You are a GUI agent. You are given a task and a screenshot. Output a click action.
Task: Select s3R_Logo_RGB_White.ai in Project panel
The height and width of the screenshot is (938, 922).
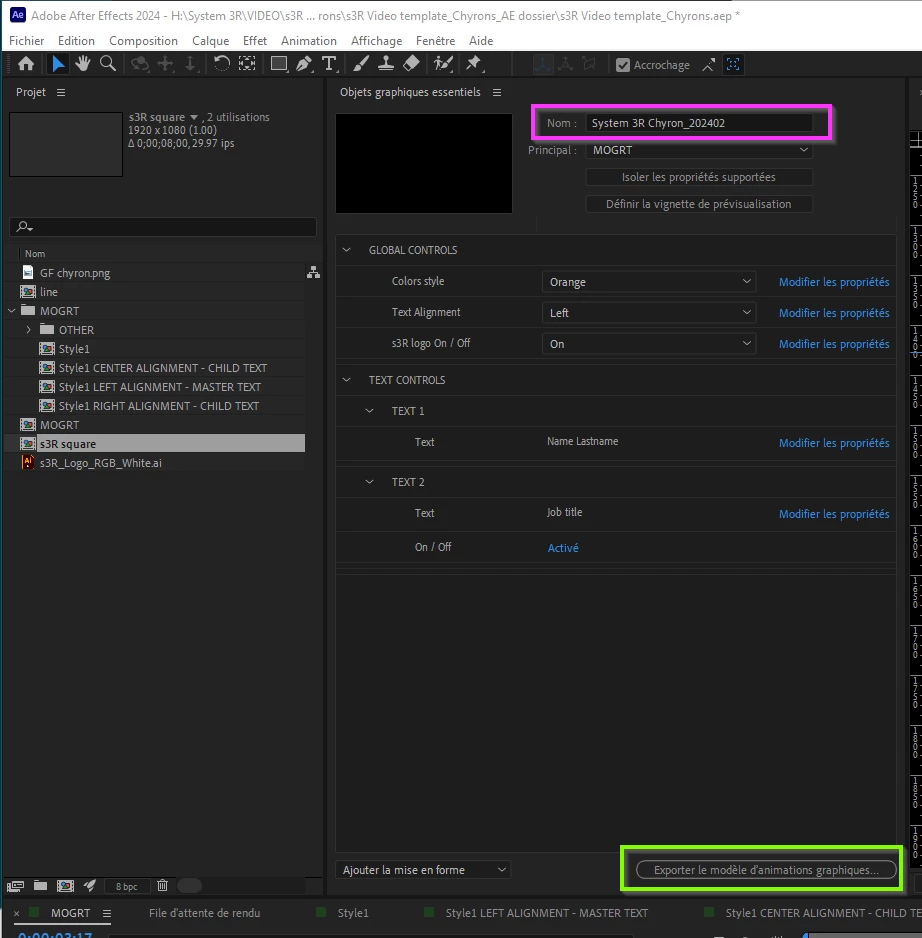(101, 462)
